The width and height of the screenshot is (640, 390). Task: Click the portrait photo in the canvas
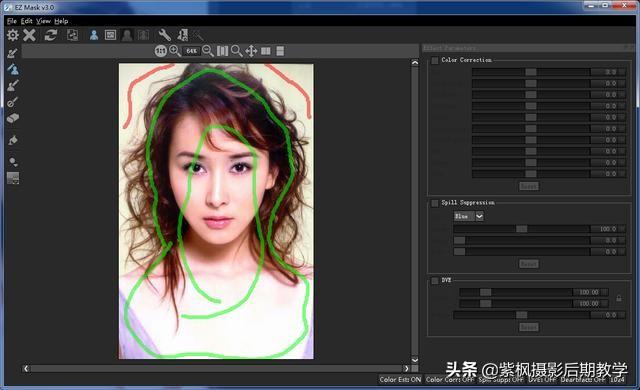[x=216, y=211]
